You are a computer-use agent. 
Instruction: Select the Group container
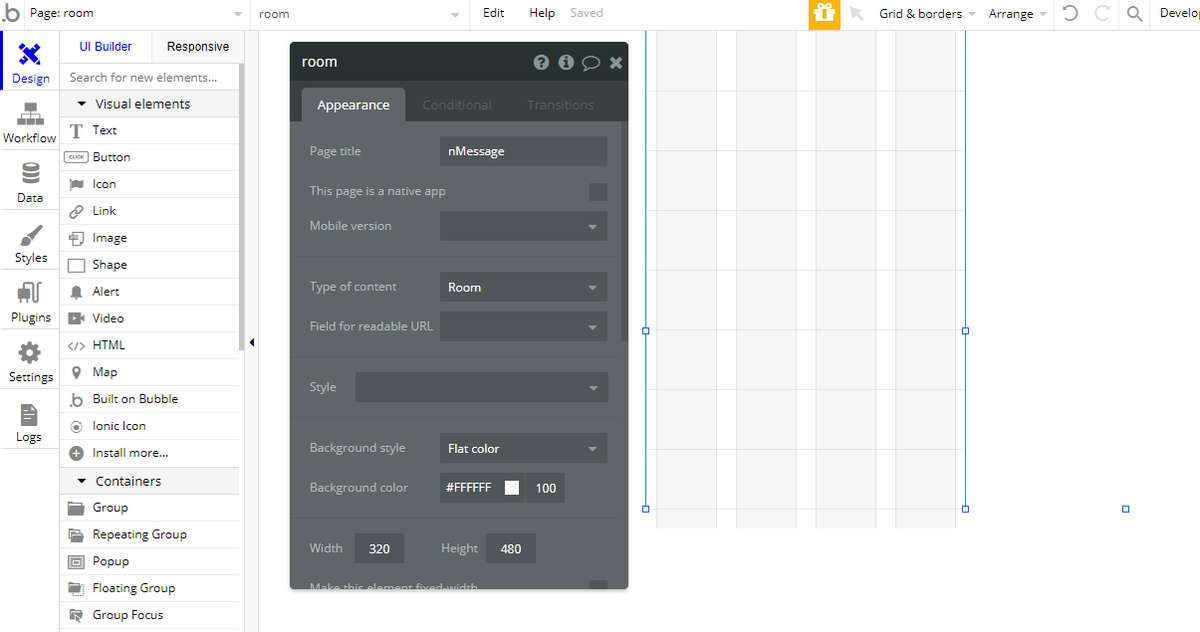click(150, 508)
